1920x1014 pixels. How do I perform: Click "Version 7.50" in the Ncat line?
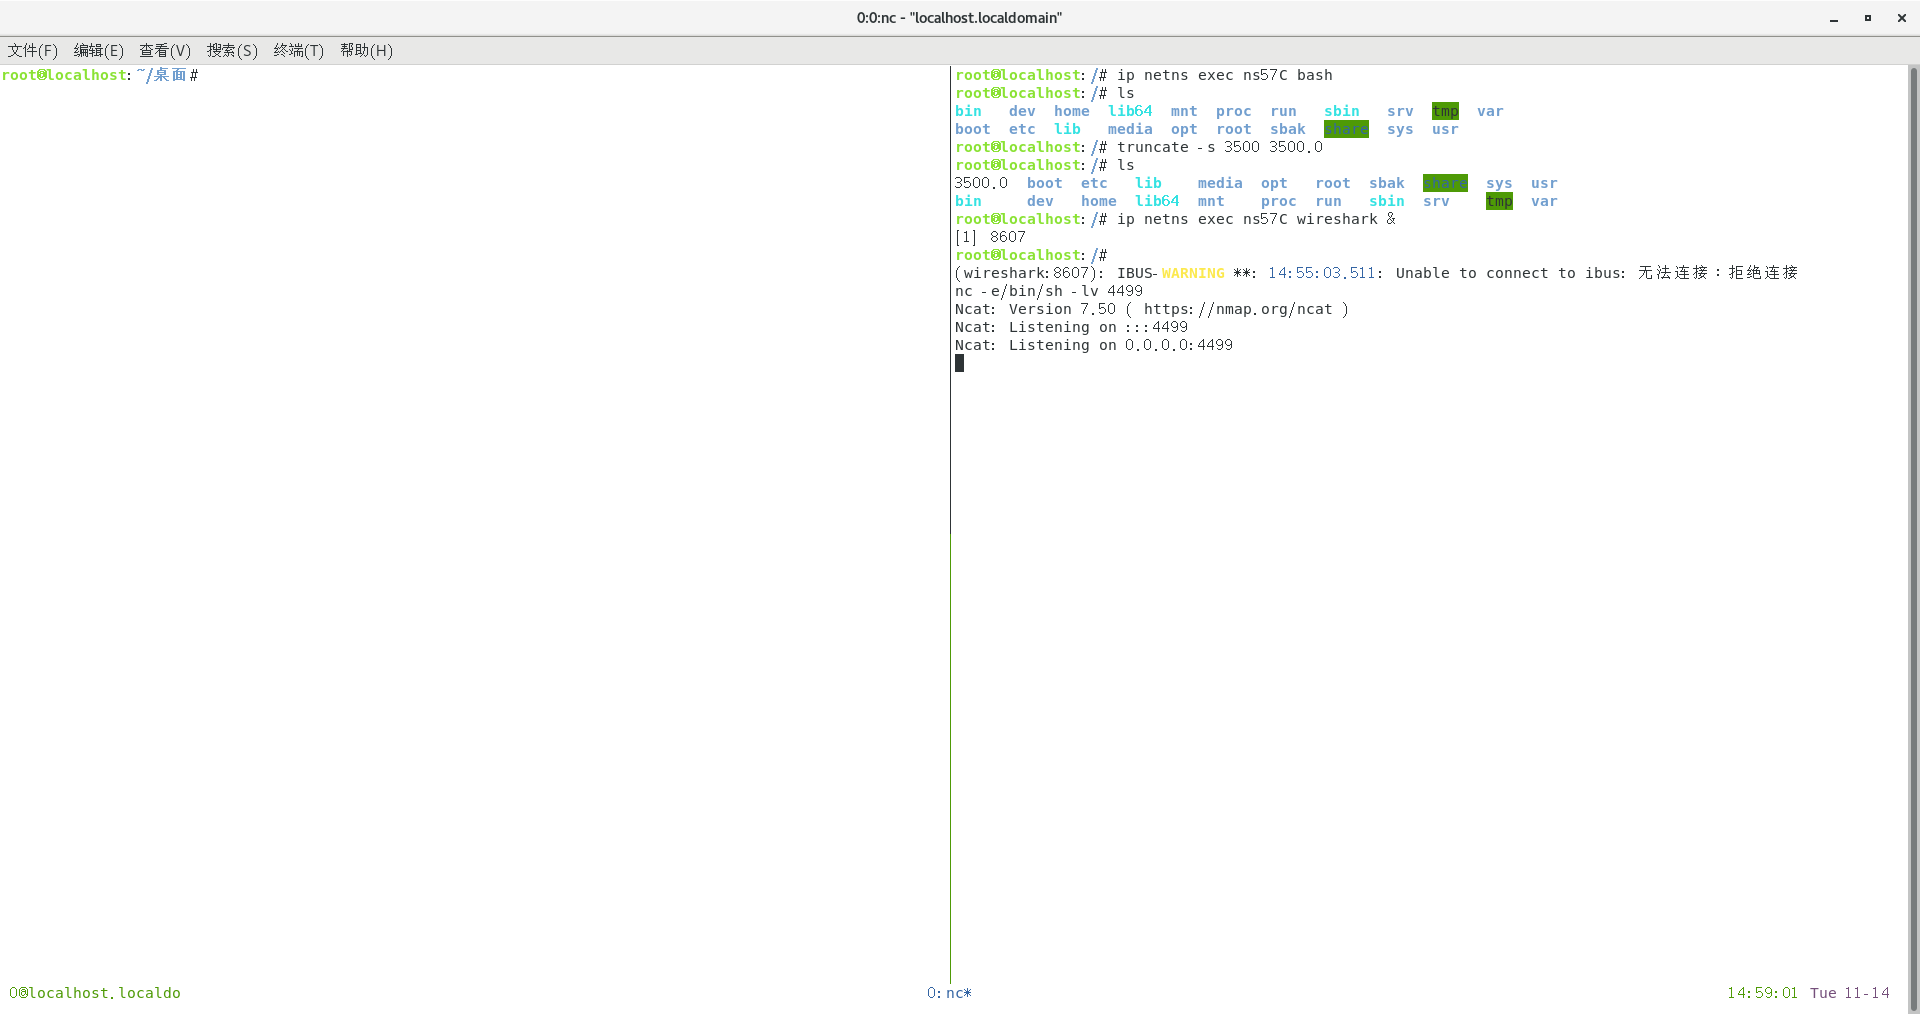(1062, 309)
